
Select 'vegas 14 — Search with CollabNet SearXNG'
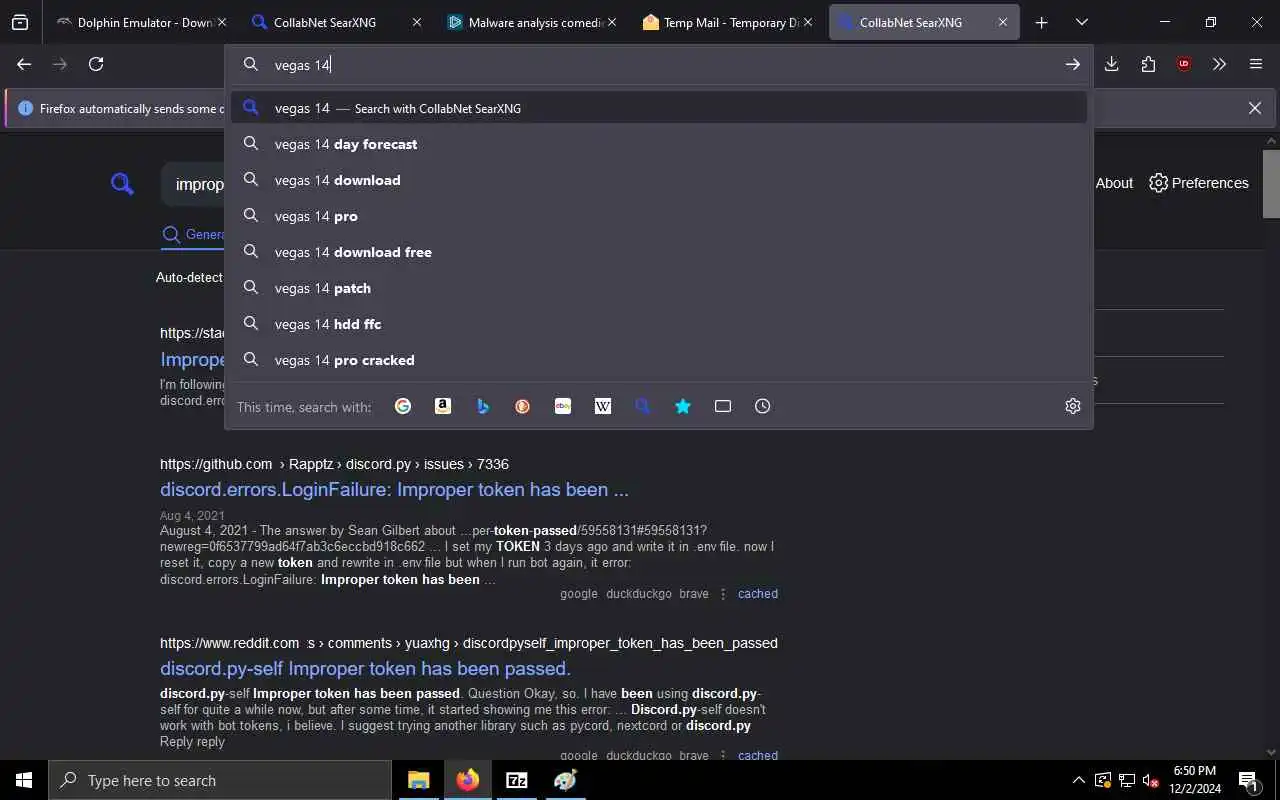[659, 108]
